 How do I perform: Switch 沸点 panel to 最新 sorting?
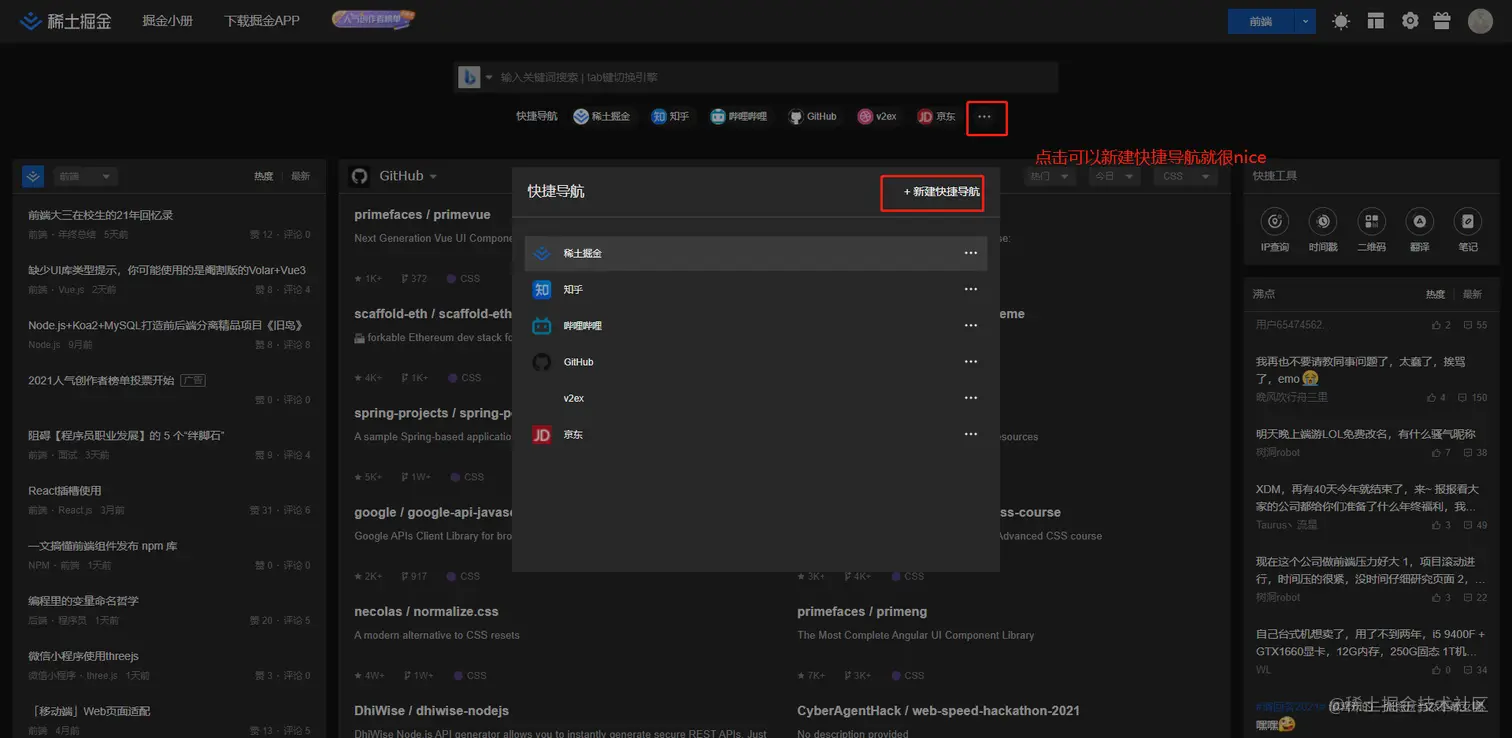click(1472, 294)
